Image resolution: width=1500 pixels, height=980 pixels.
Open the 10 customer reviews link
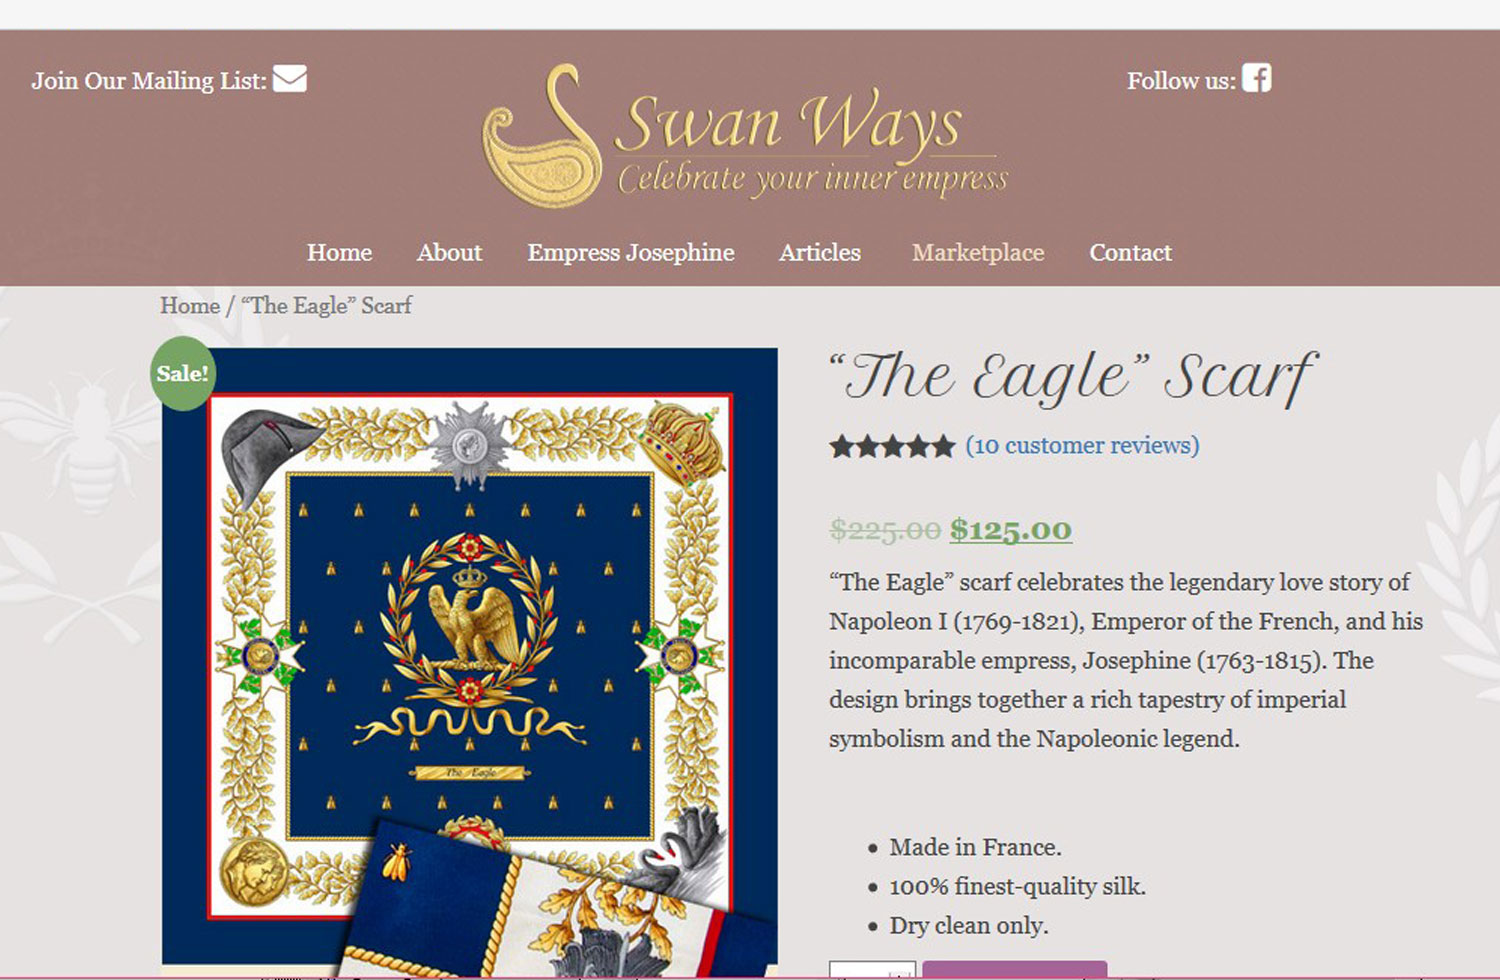(x=1082, y=446)
